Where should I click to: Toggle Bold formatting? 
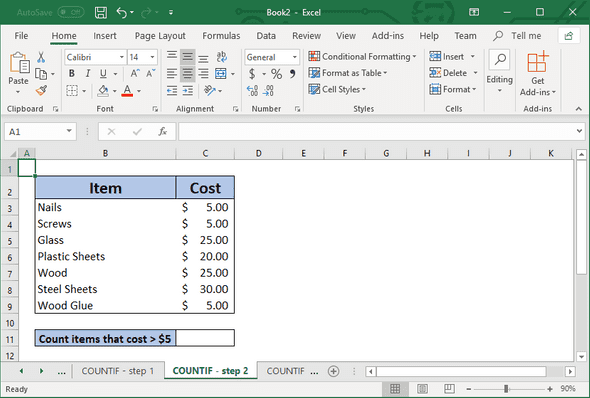[71, 73]
